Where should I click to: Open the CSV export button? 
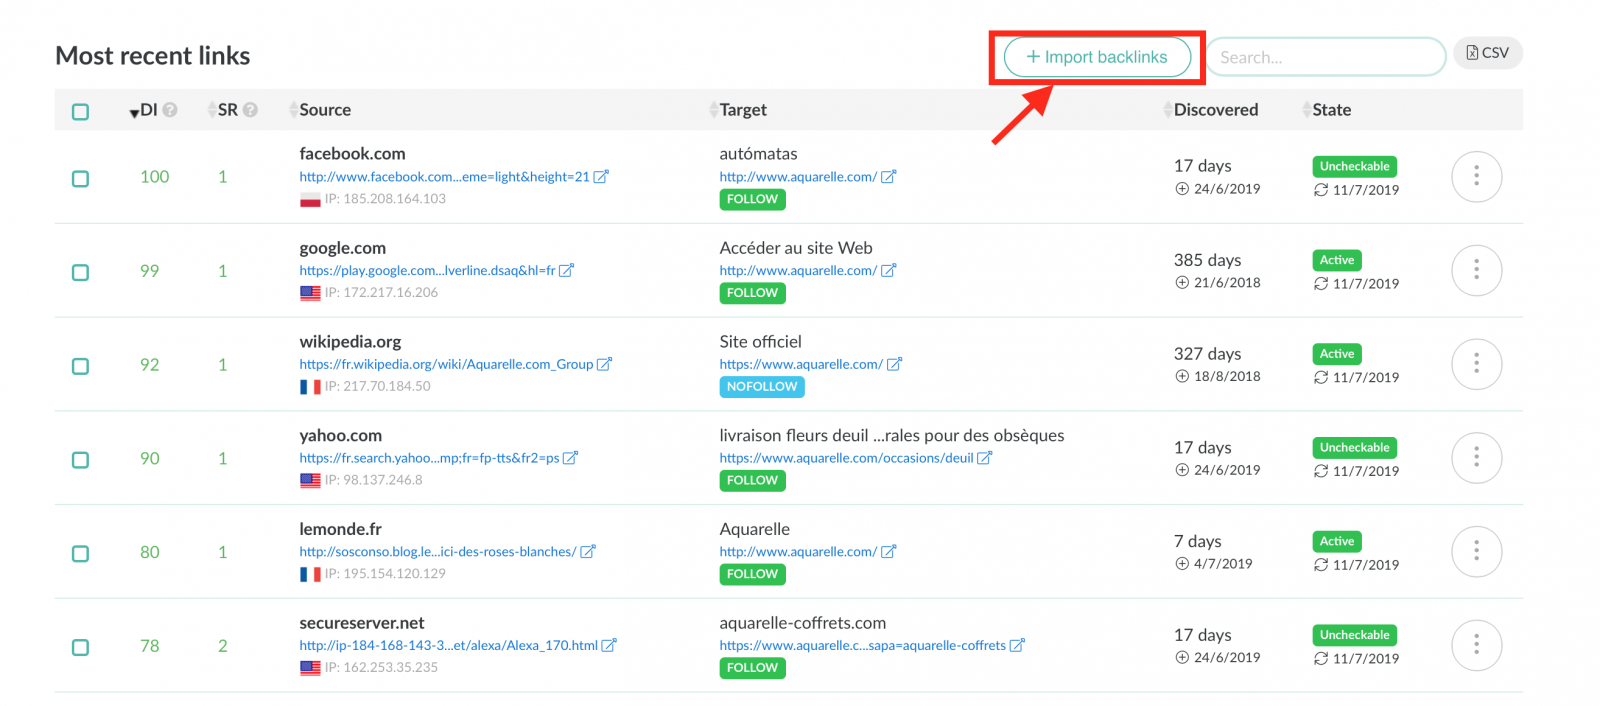click(x=1487, y=53)
